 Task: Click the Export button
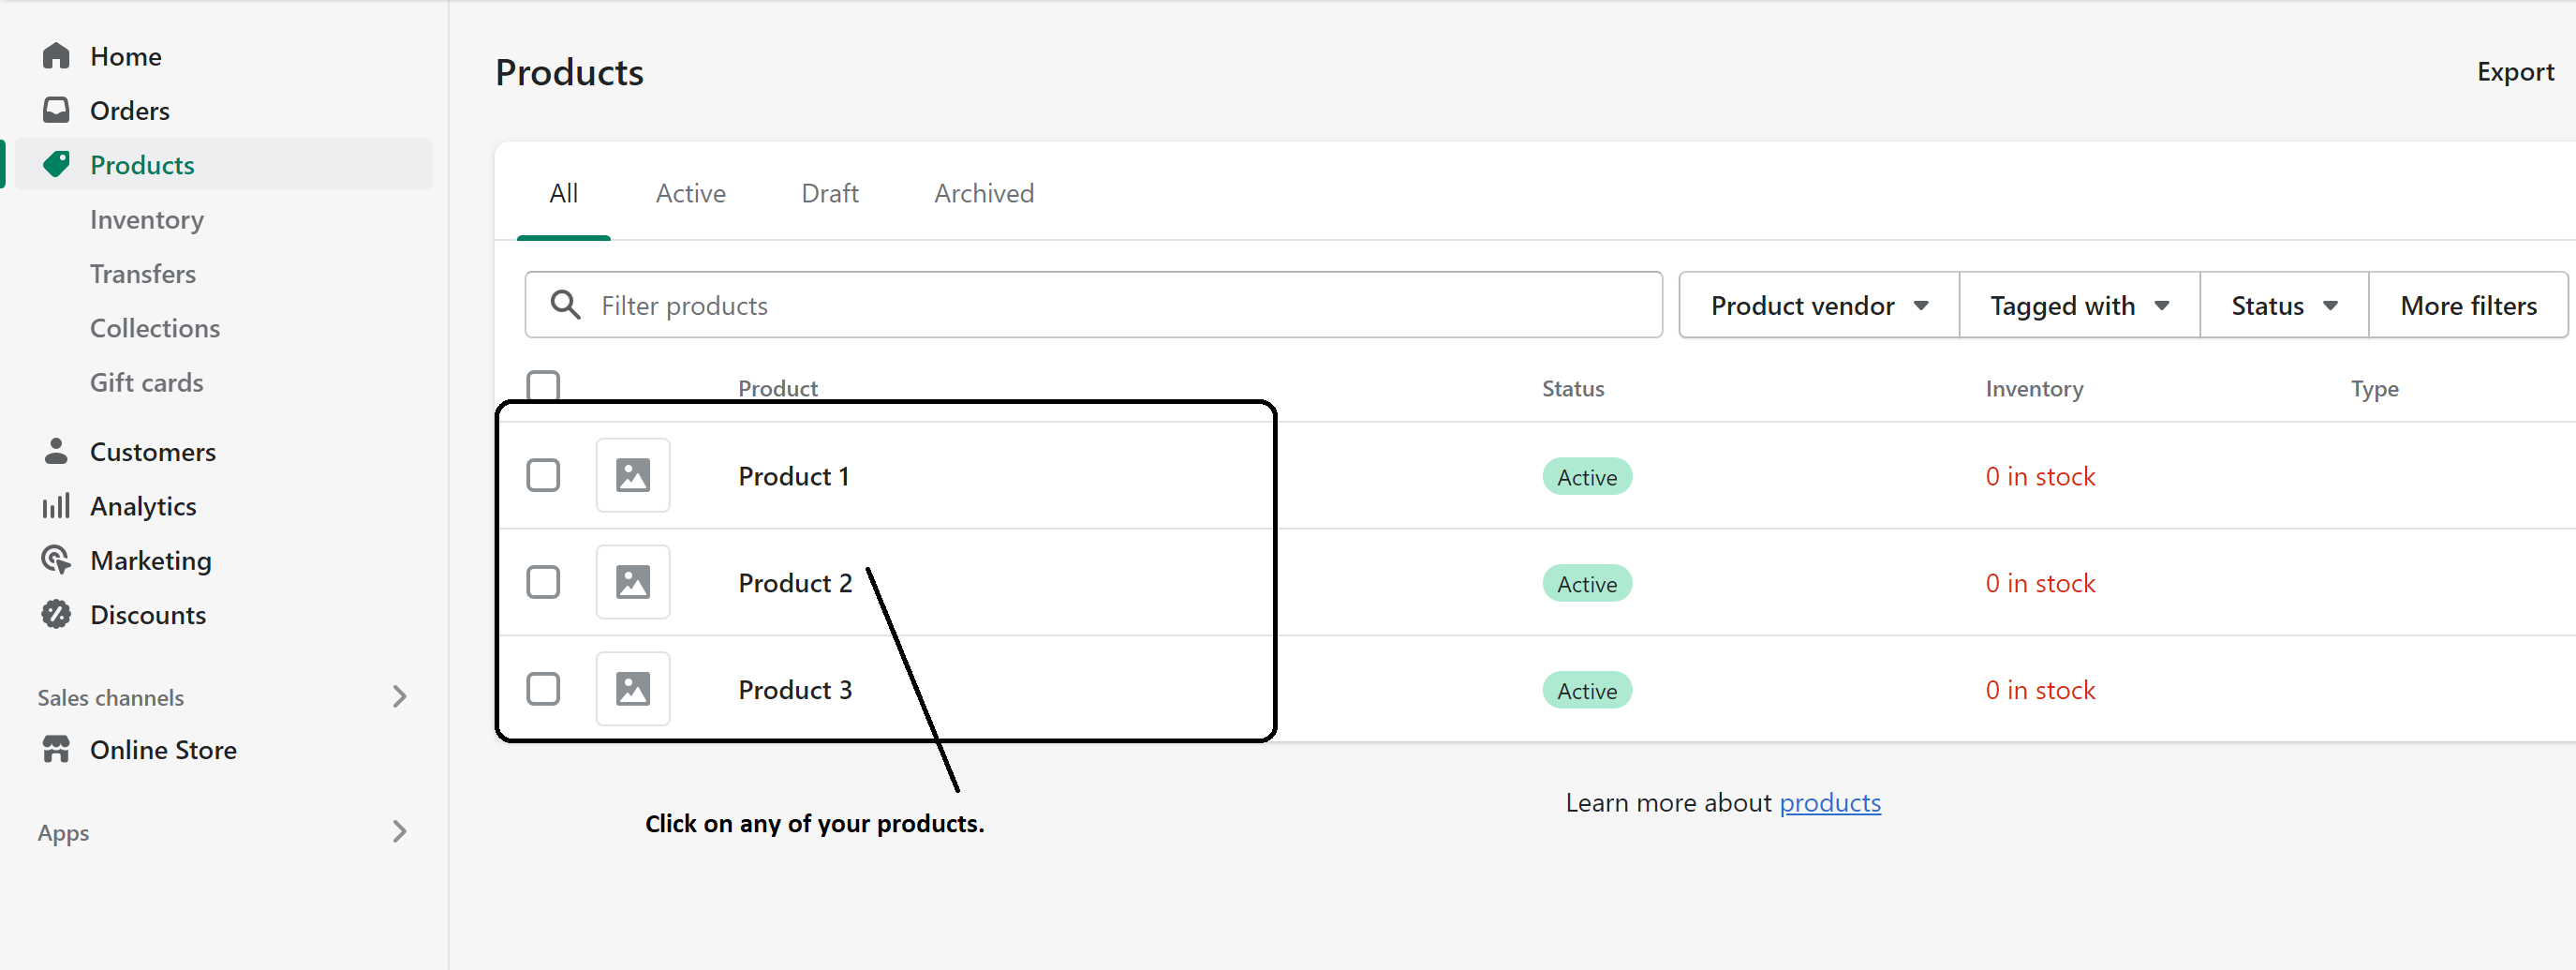click(x=2514, y=72)
